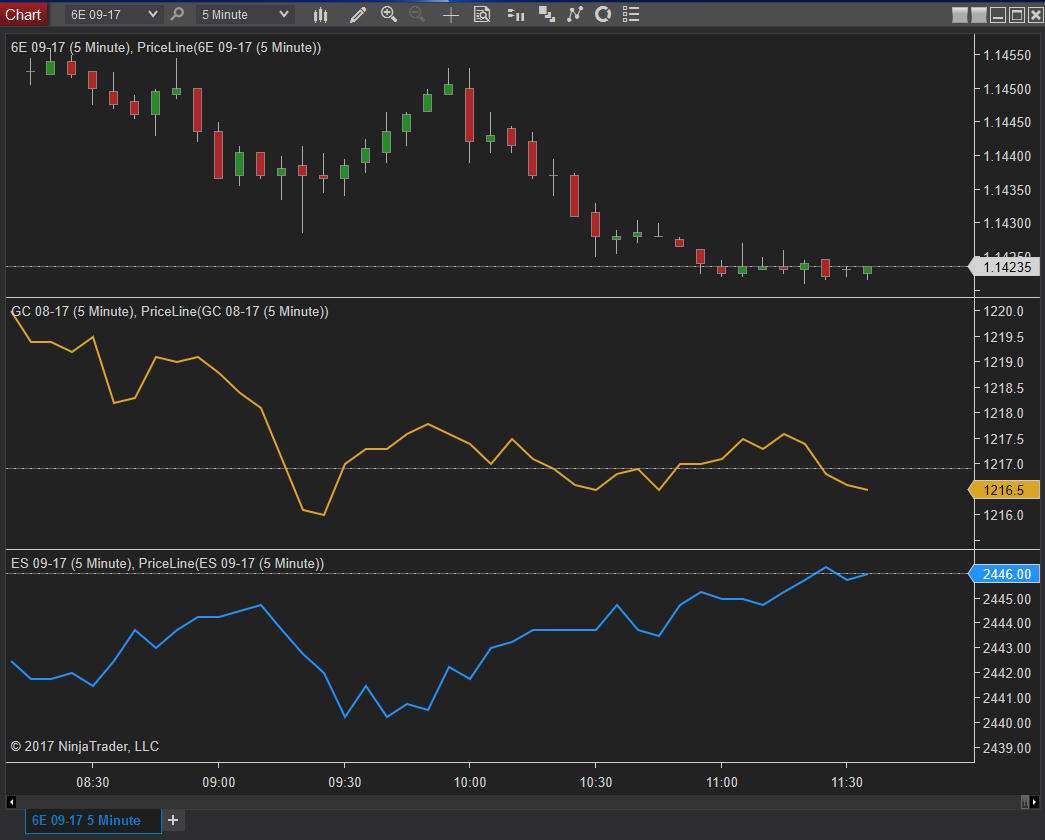The image size is (1045, 840).
Task: Expand the 5 Minute interval dropdown
Action: pos(283,14)
